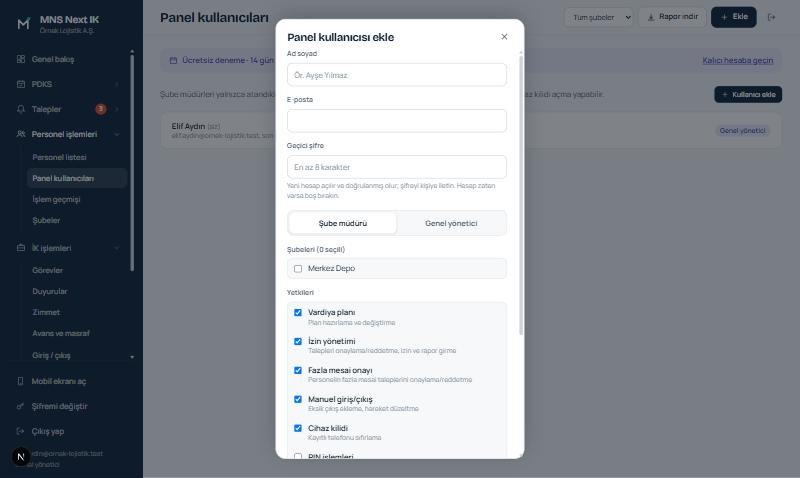Click the MNS Next IK logo icon
The height and width of the screenshot is (478, 800).
pos(23,24)
